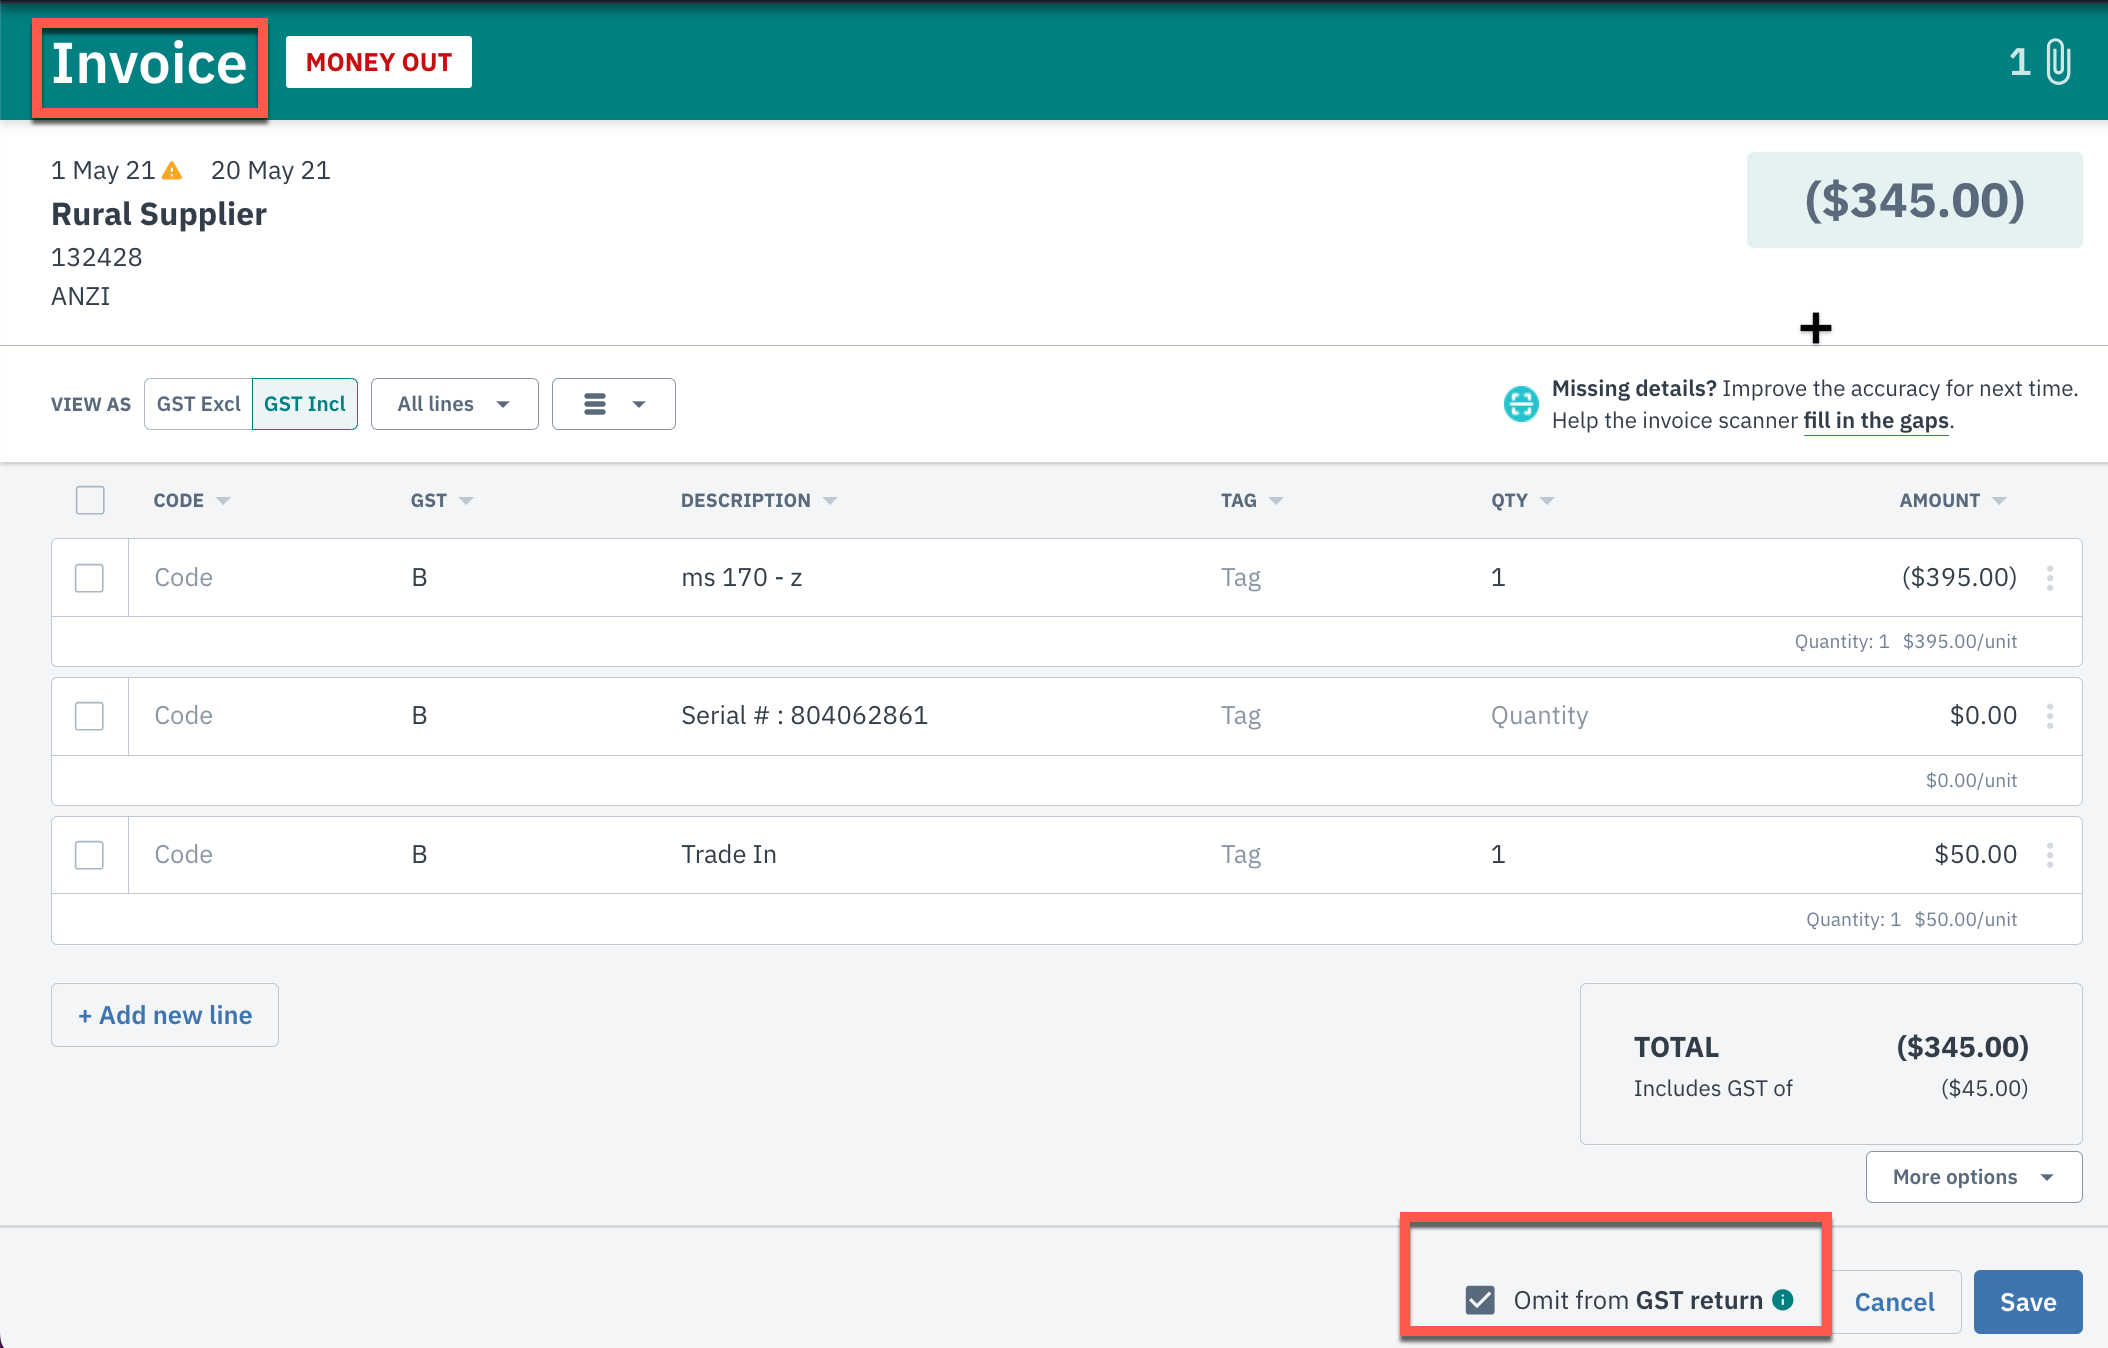Tick the checkbox for the Trade In line

[x=89, y=855]
